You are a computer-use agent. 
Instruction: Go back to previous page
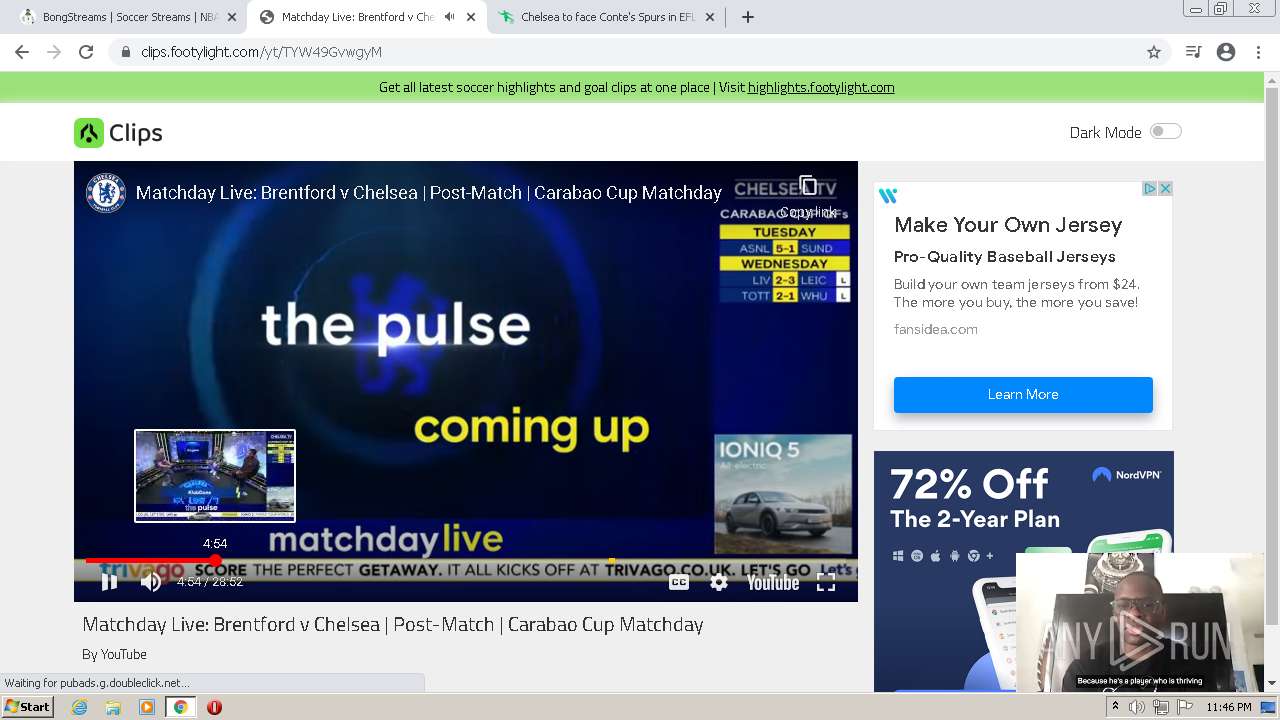coord(22,52)
